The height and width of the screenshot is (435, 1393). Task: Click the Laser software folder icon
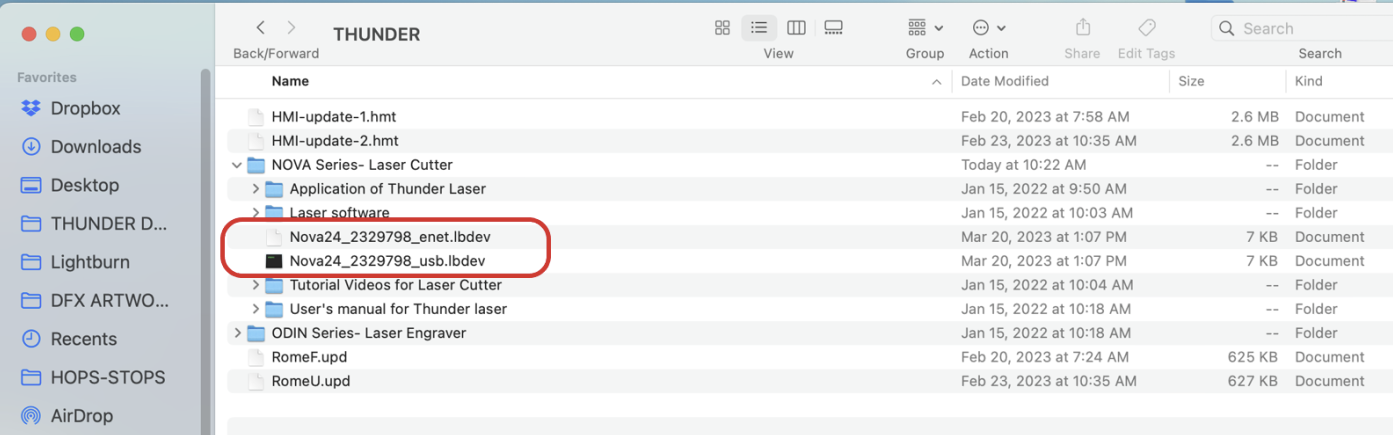click(x=273, y=213)
